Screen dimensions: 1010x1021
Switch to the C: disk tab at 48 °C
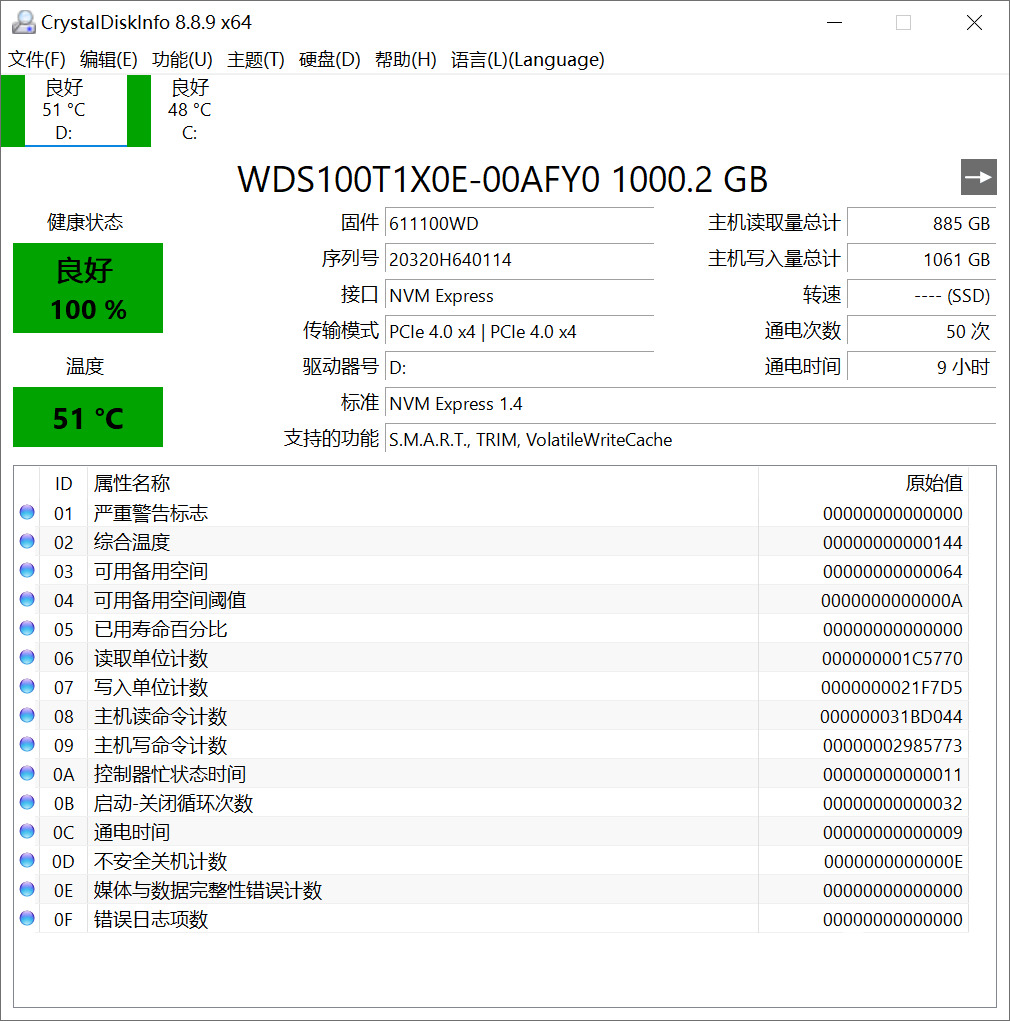tap(189, 110)
